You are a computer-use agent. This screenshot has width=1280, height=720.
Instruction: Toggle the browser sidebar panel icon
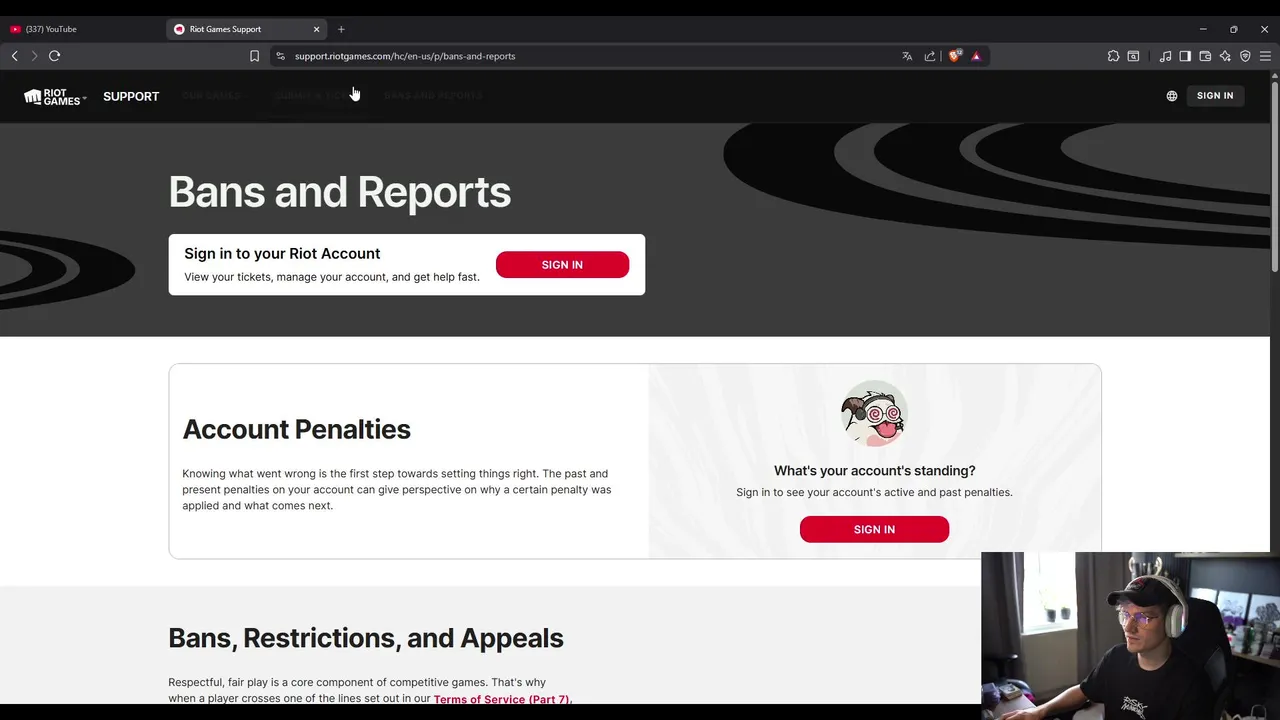(x=1185, y=56)
